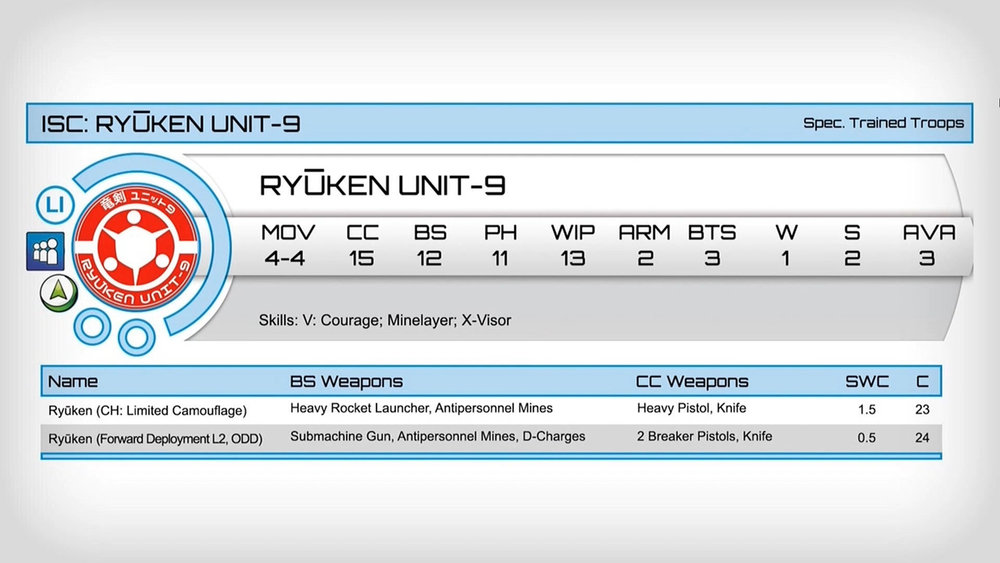The height and width of the screenshot is (563, 1000).
Task: Click the 2 Breaker Pistols, Knife cell
Action: click(705, 437)
